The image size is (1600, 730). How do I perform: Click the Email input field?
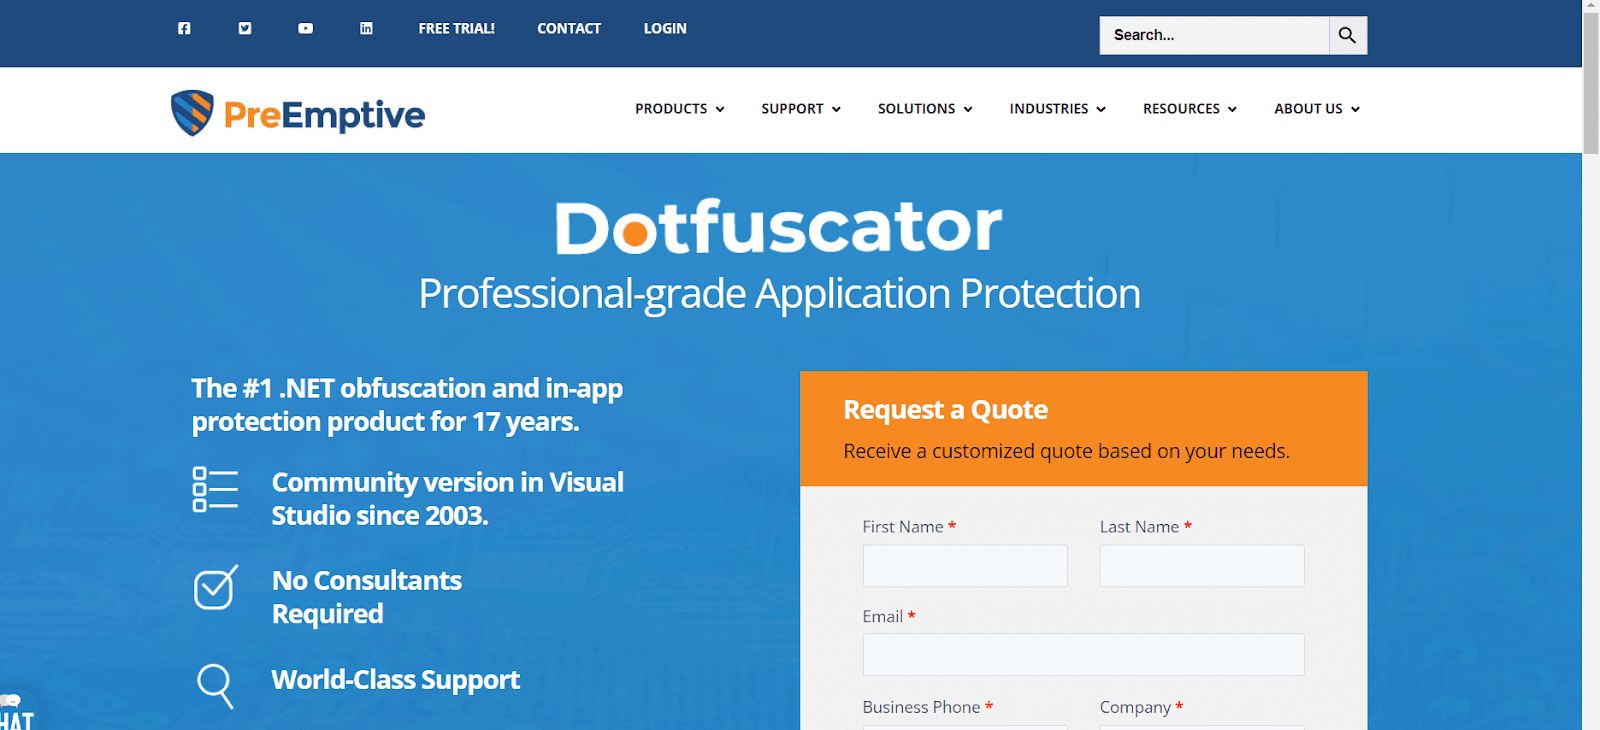(x=1083, y=655)
